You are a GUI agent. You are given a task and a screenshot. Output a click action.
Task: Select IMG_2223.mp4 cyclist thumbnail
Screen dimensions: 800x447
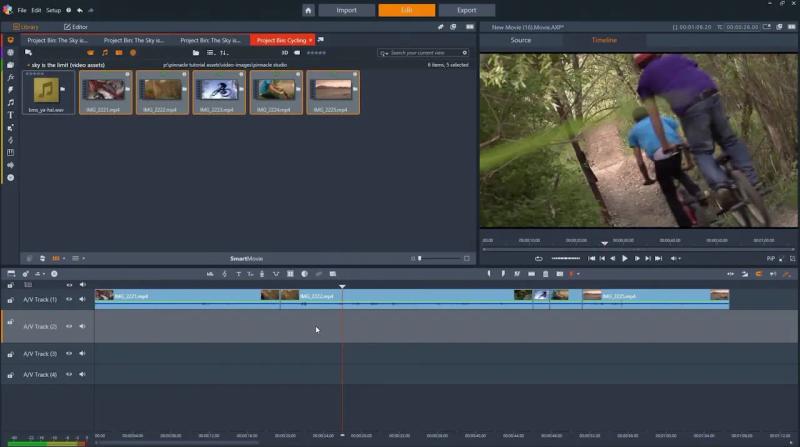coord(219,92)
